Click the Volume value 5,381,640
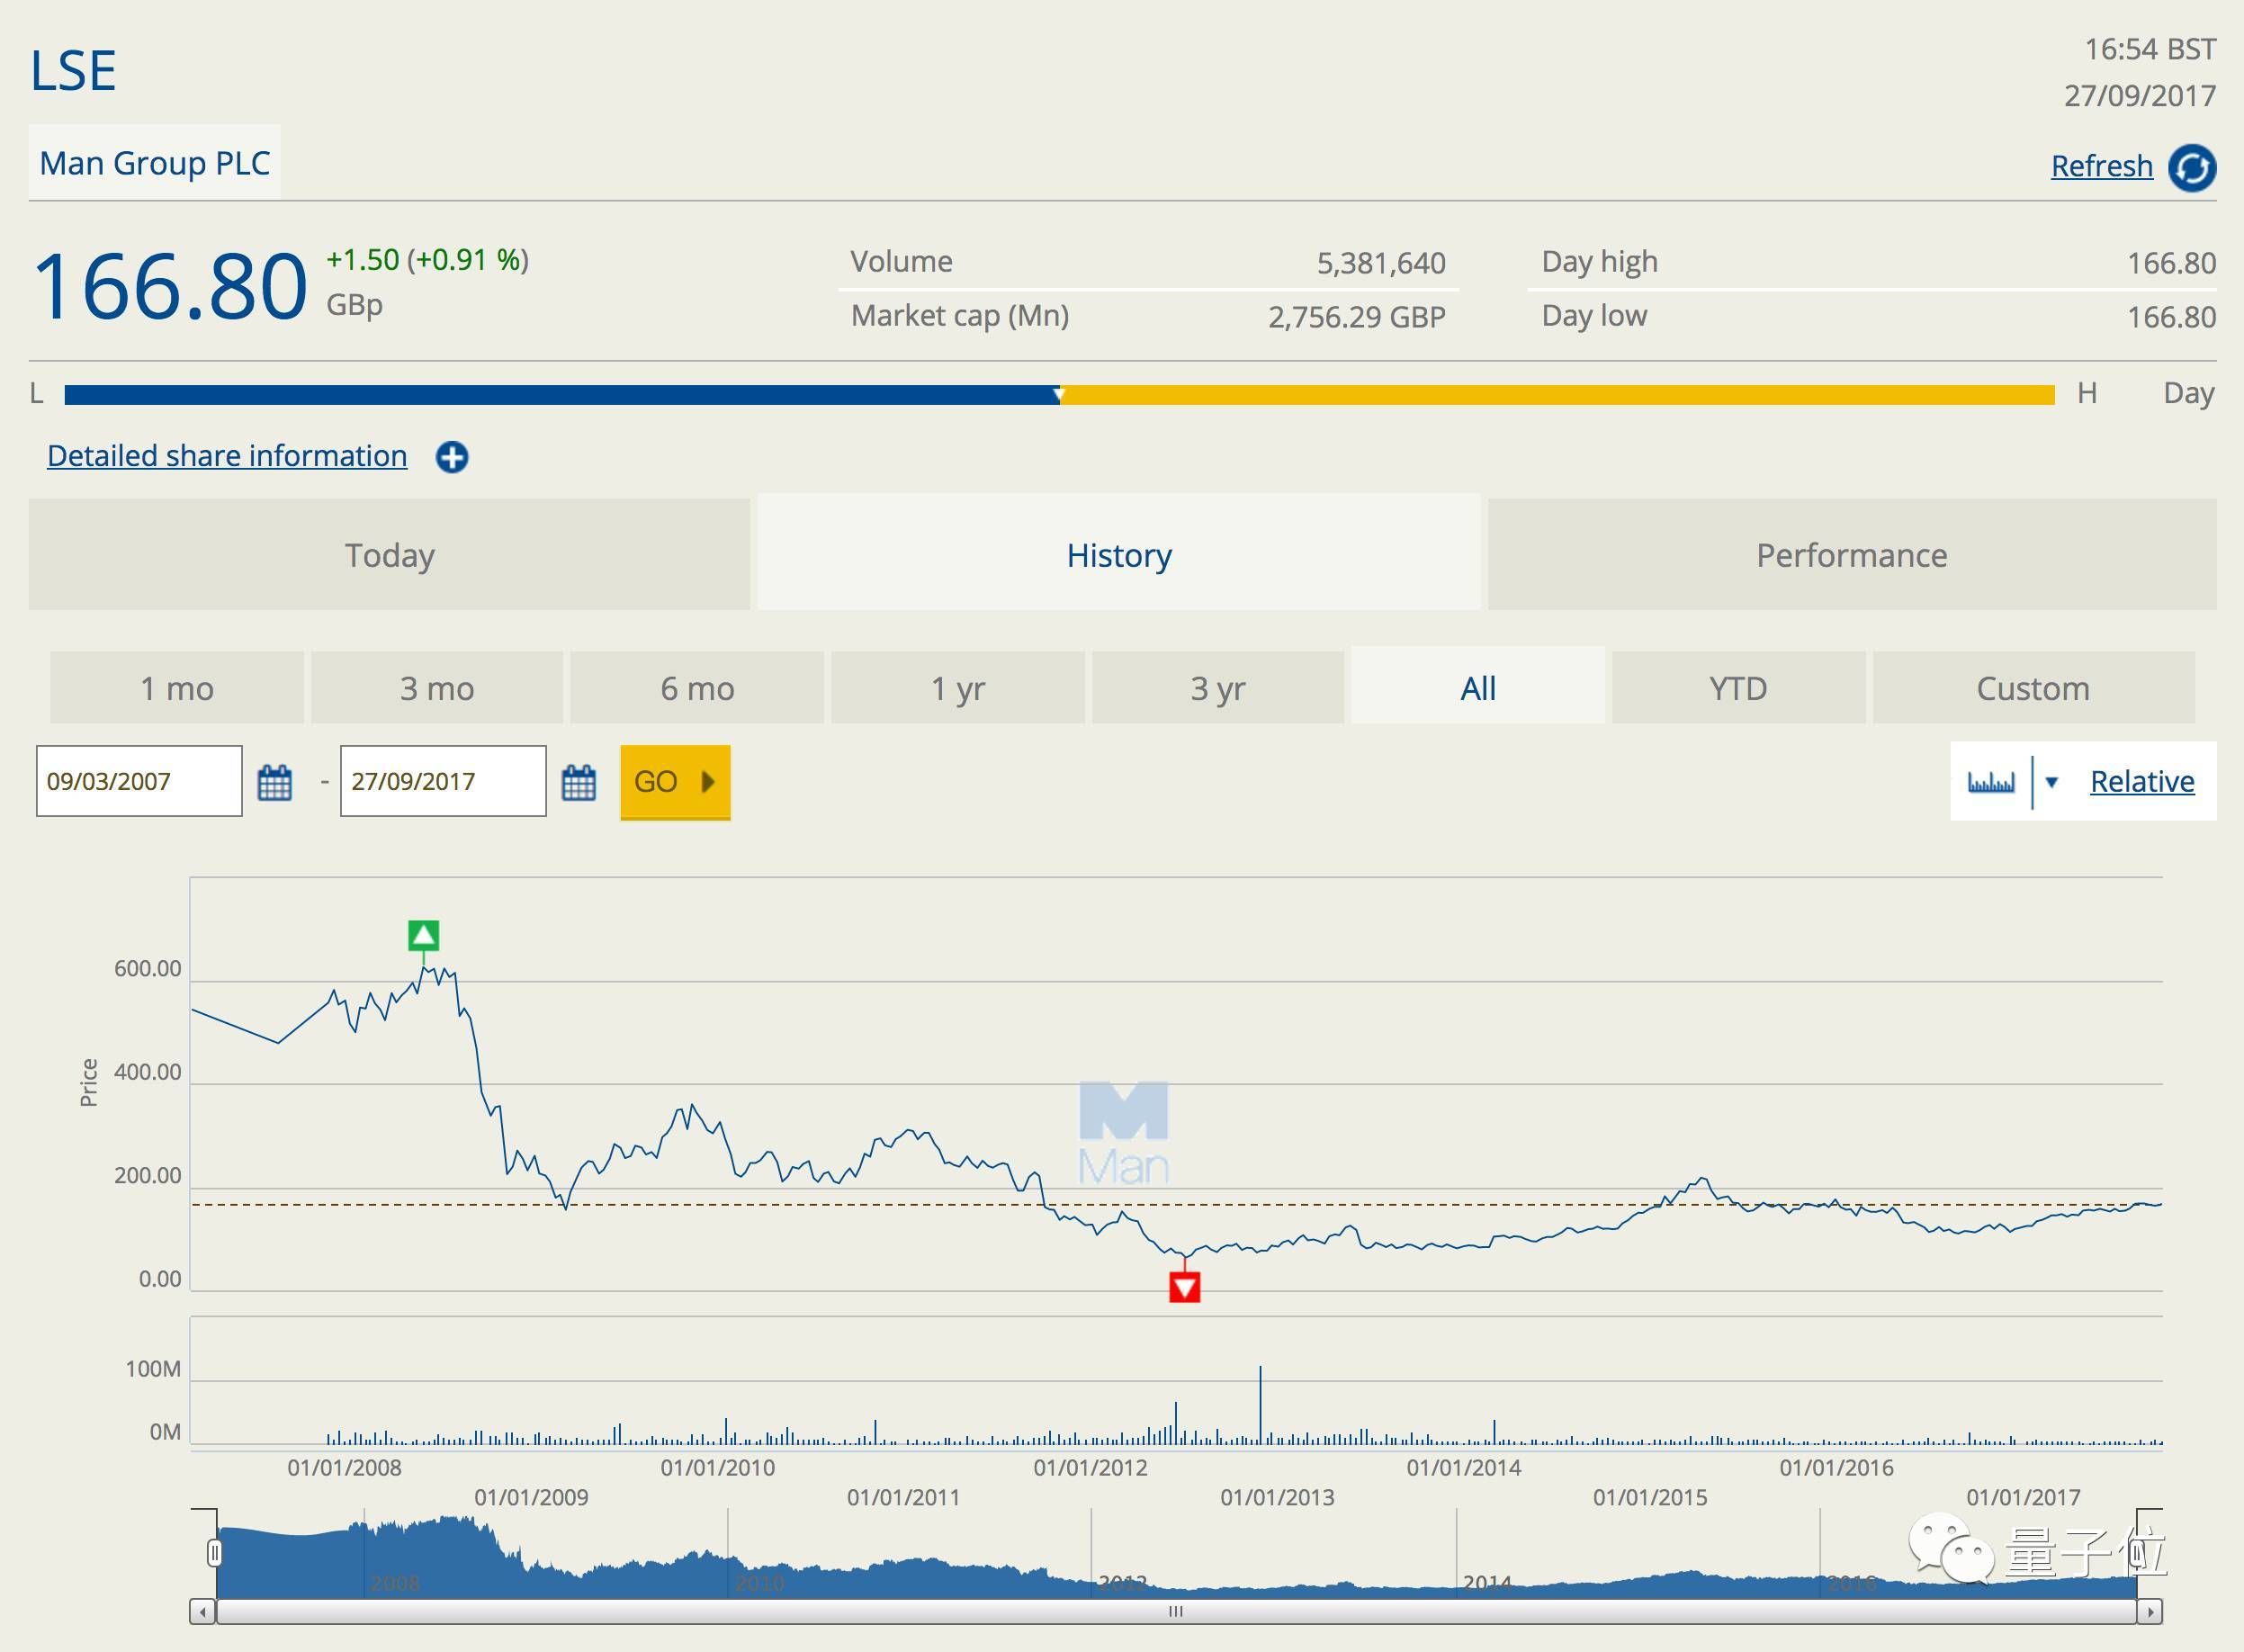This screenshot has width=2244, height=1652. tap(1381, 263)
